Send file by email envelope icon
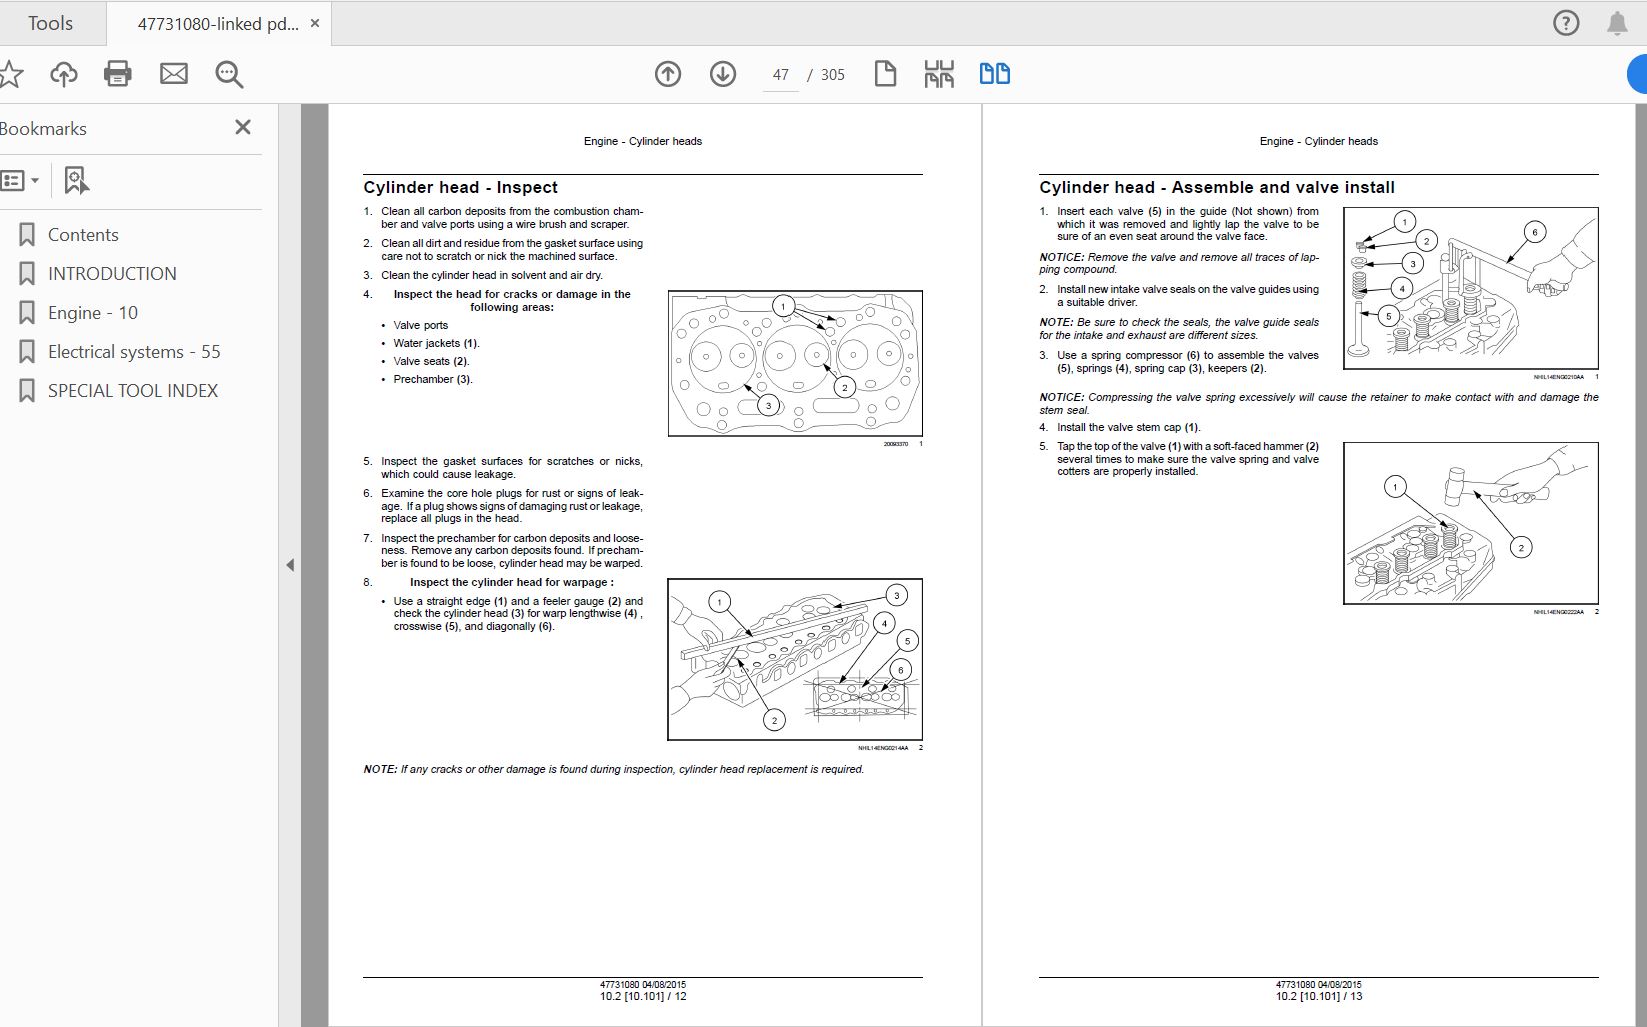Image resolution: width=1647 pixels, height=1027 pixels. point(174,74)
